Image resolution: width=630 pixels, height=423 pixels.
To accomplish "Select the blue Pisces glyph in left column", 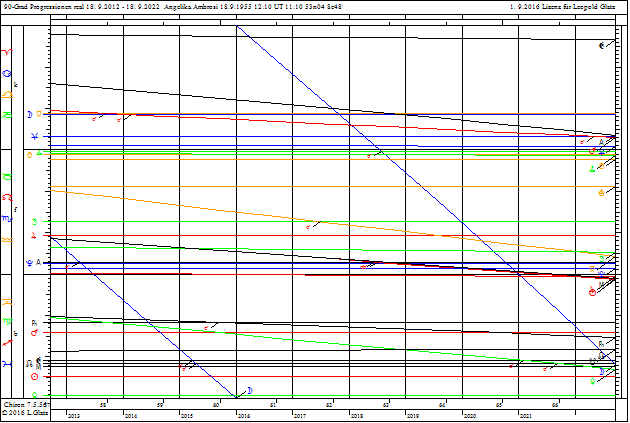I will click(x=9, y=365).
